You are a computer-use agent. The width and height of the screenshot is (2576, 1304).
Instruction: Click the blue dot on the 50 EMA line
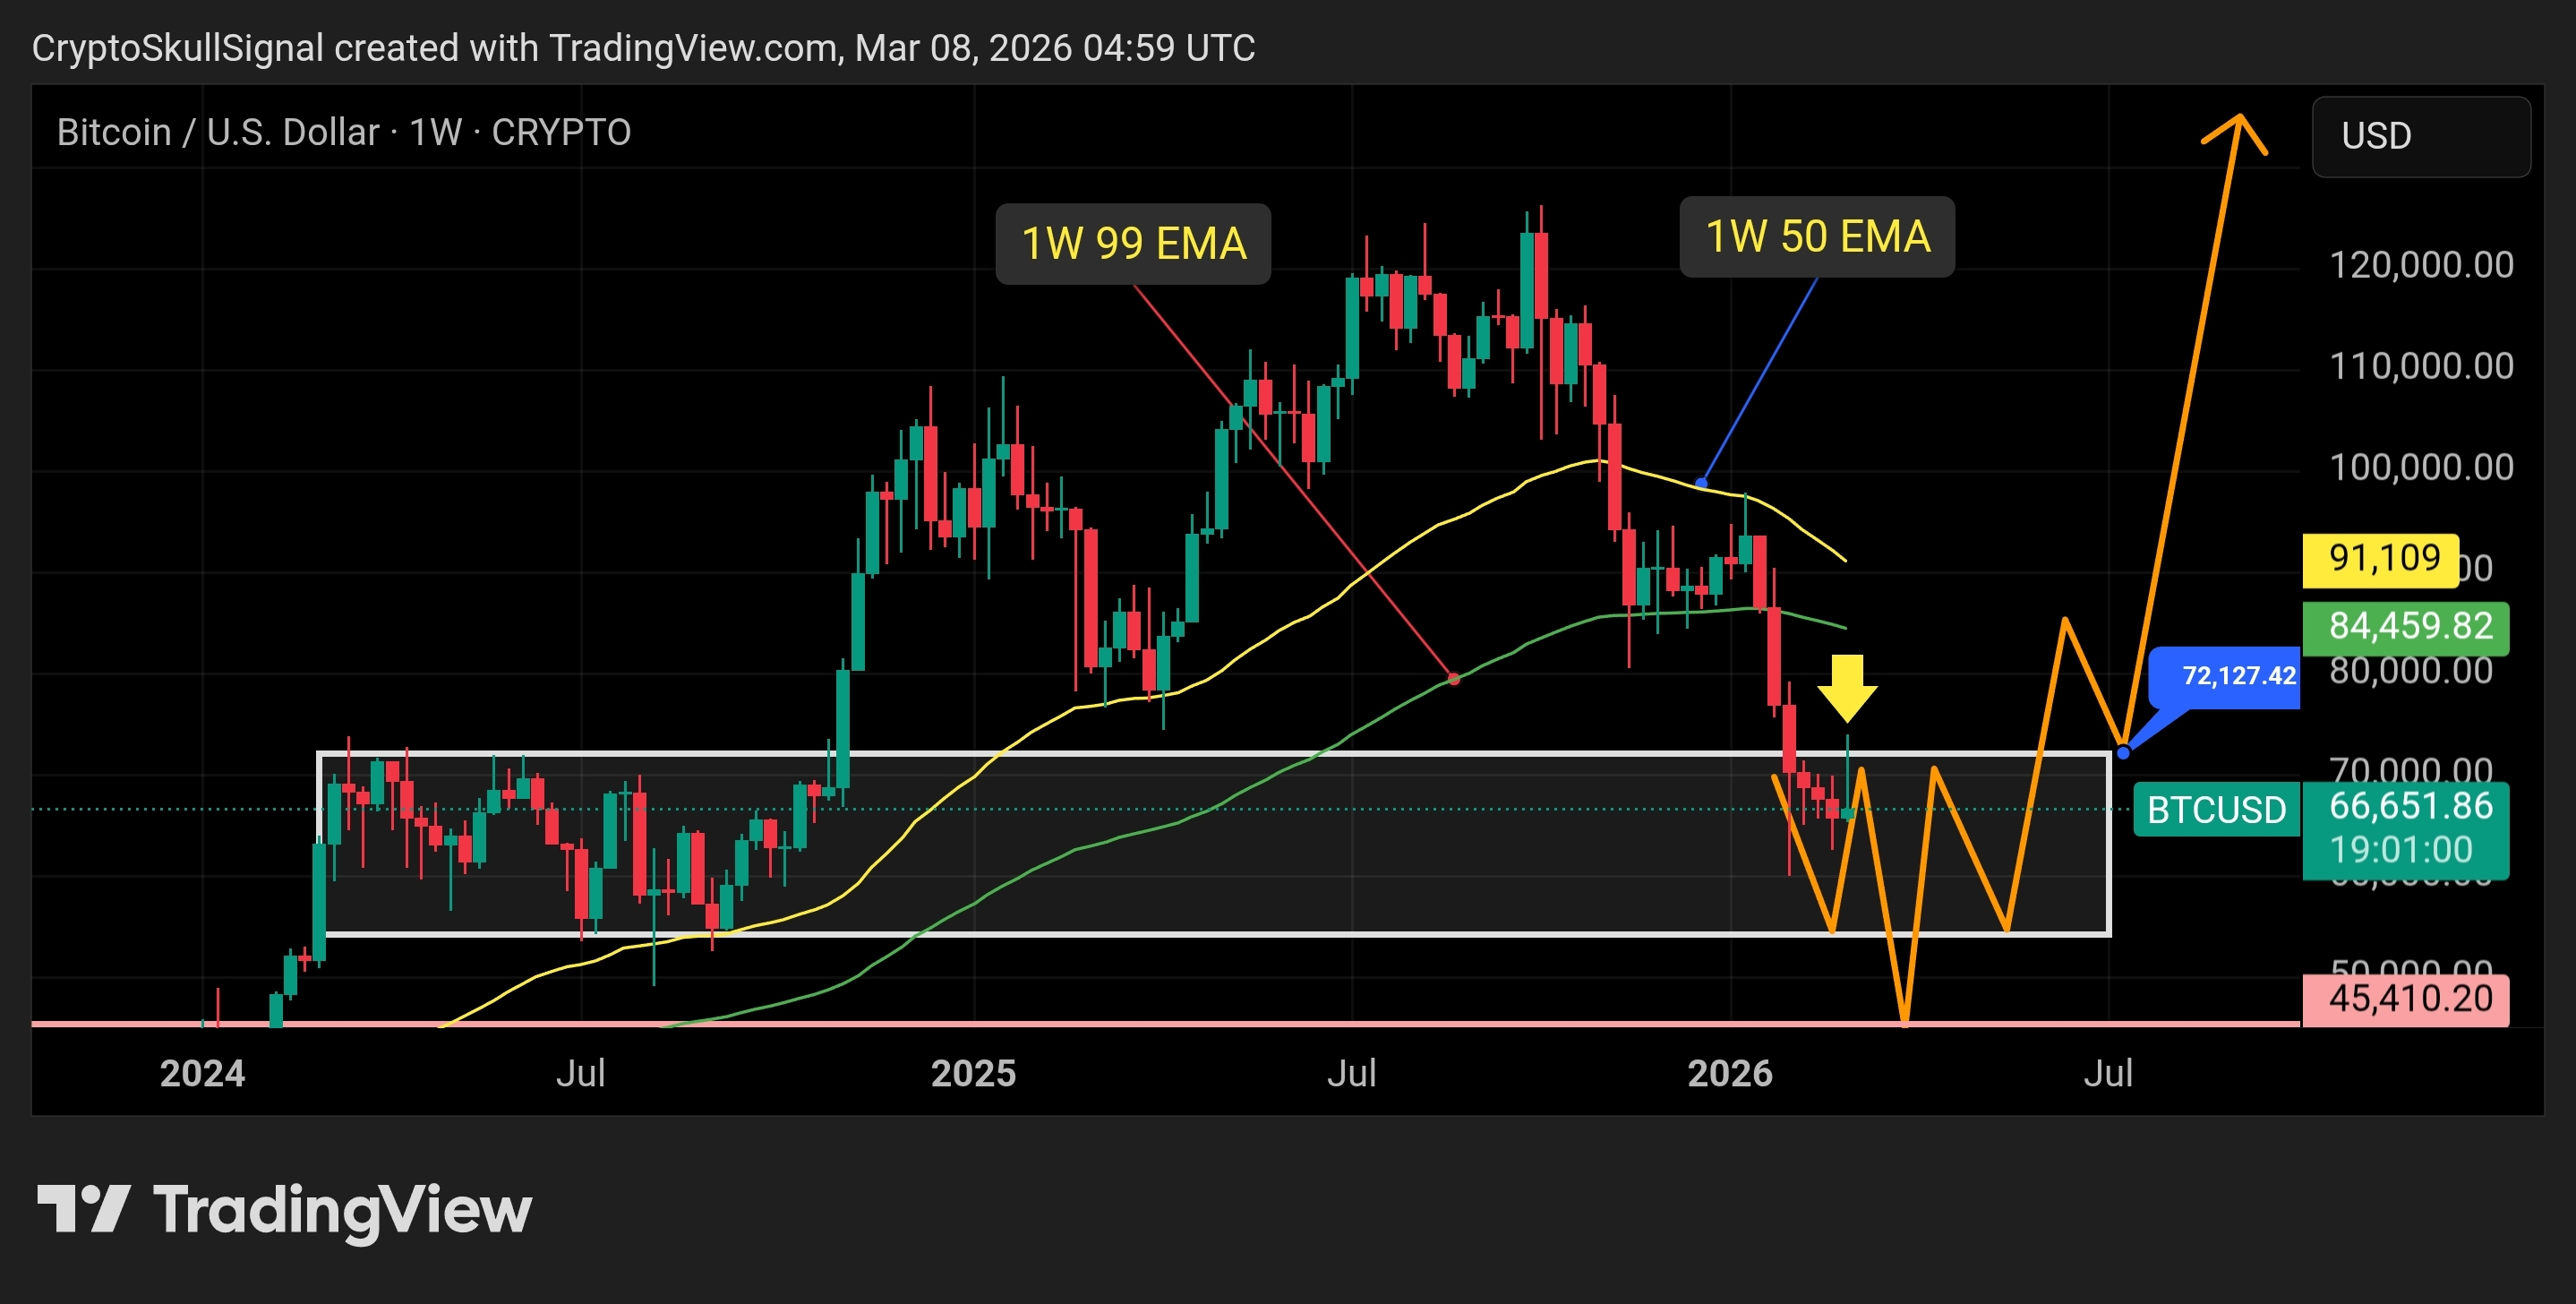pyautogui.click(x=1701, y=484)
